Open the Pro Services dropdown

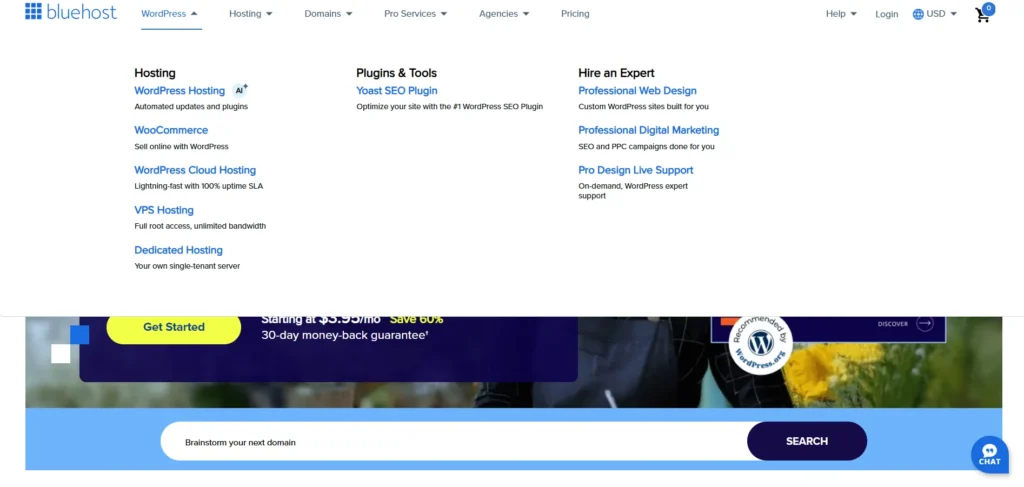[415, 14]
